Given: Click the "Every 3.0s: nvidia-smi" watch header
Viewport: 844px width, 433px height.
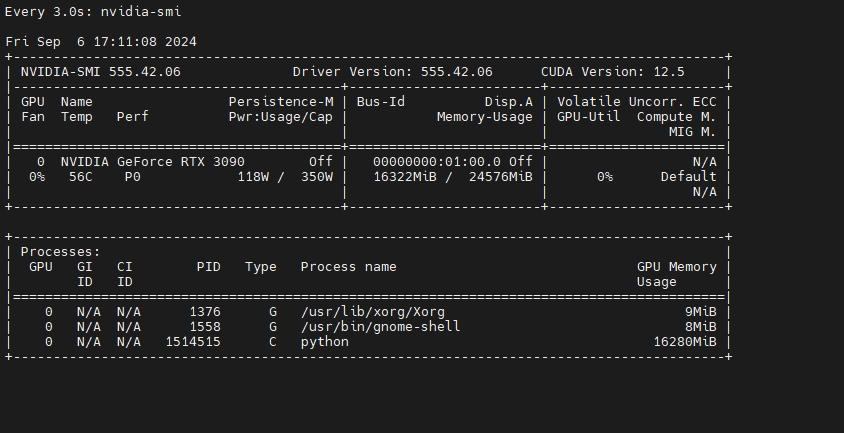Looking at the screenshot, I should tap(93, 12).
